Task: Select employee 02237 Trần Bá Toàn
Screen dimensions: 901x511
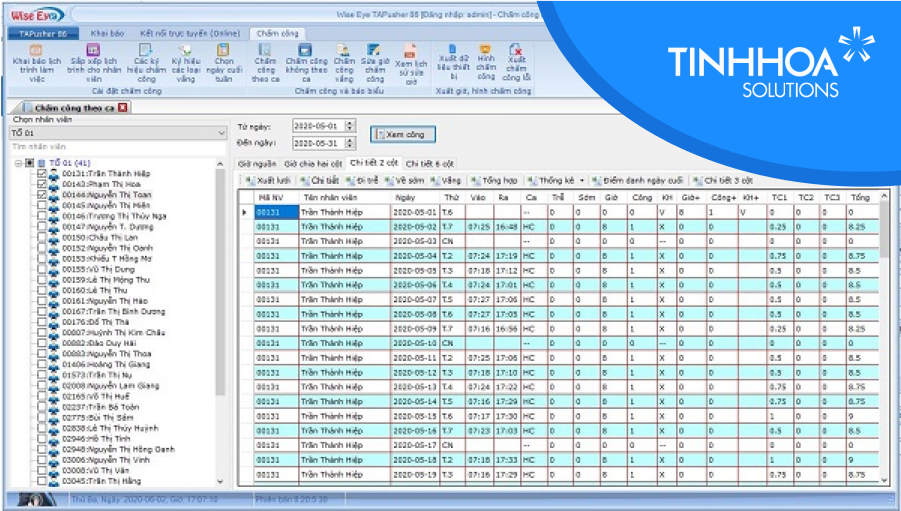Action: 101,407
